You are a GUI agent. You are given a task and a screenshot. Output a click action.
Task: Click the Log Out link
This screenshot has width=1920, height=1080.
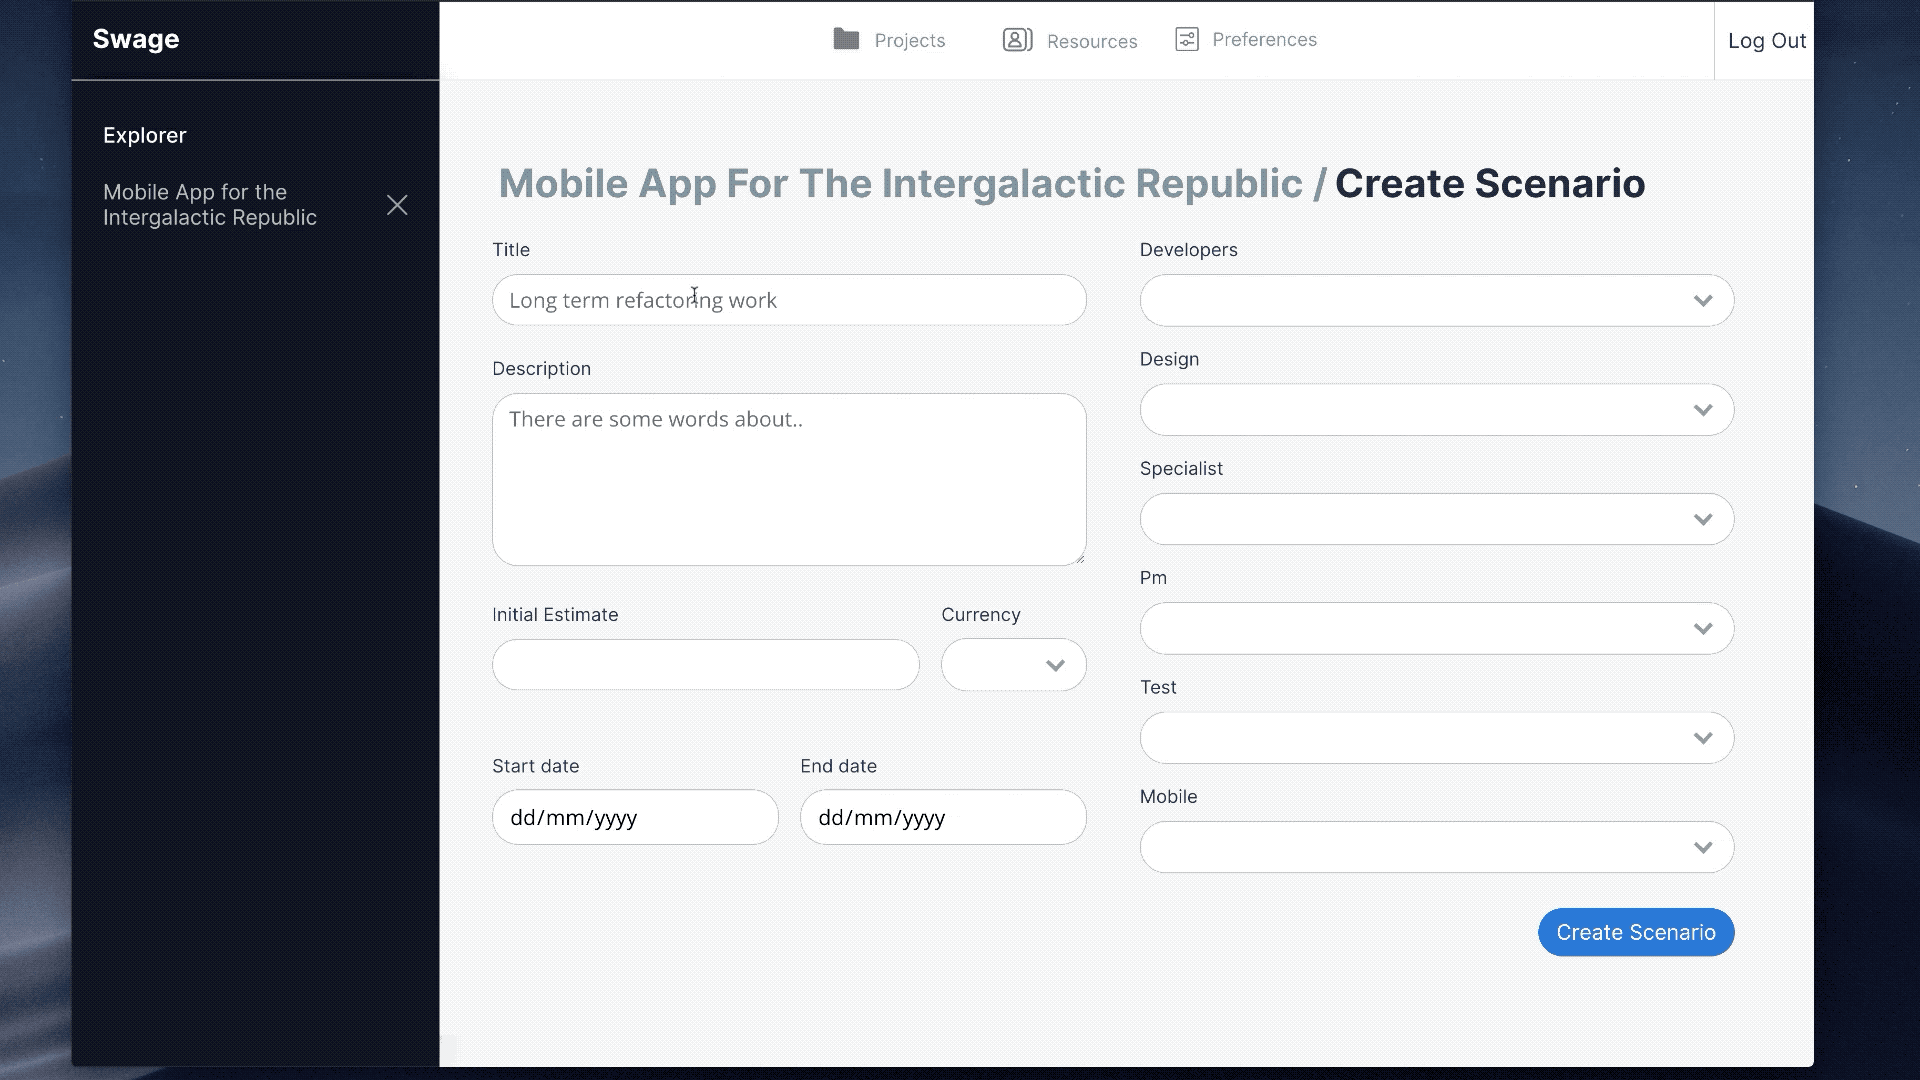[x=1766, y=41]
